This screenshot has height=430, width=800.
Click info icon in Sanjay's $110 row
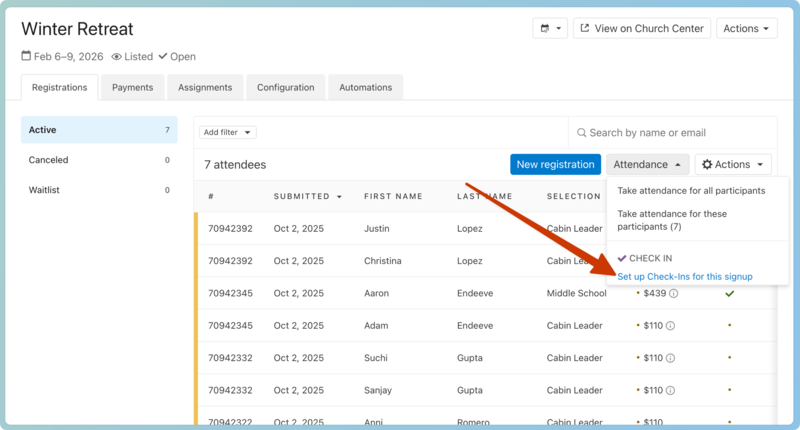670,390
